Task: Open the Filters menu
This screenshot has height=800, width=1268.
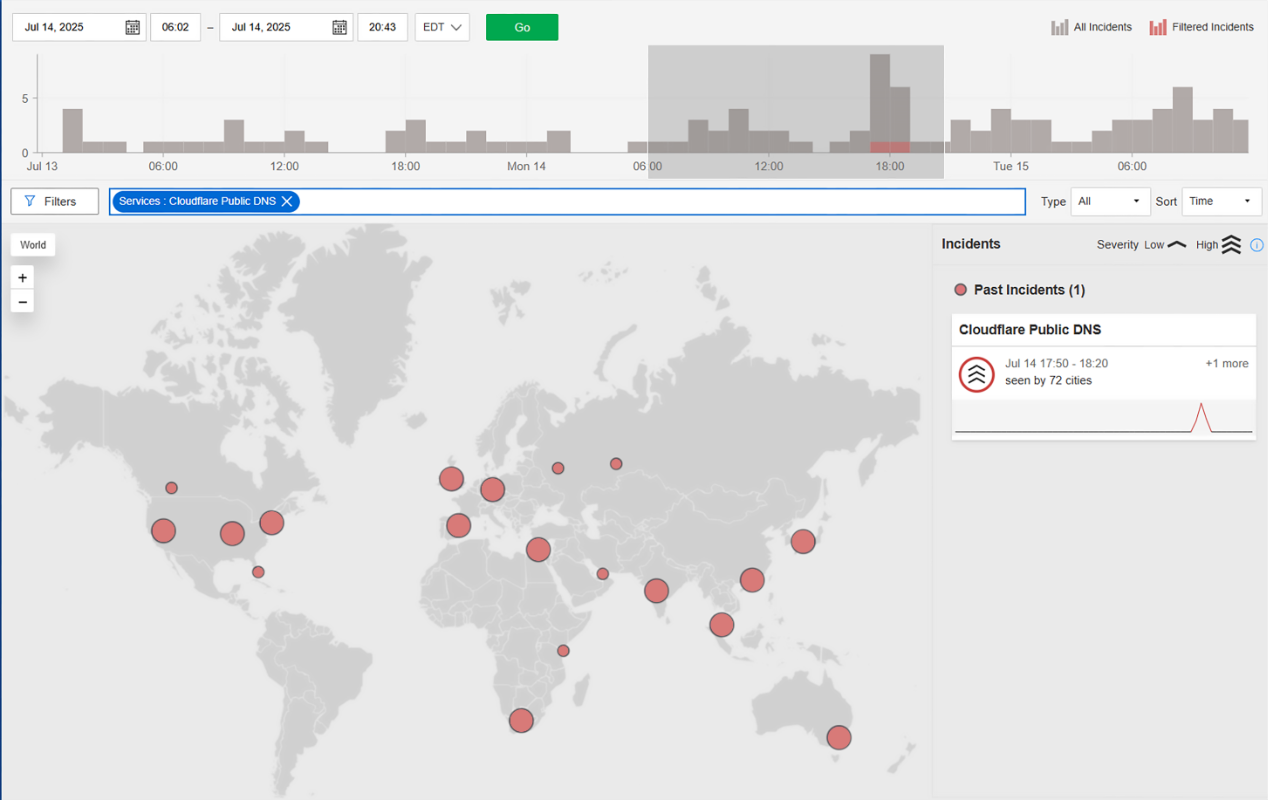Action: pos(54,202)
